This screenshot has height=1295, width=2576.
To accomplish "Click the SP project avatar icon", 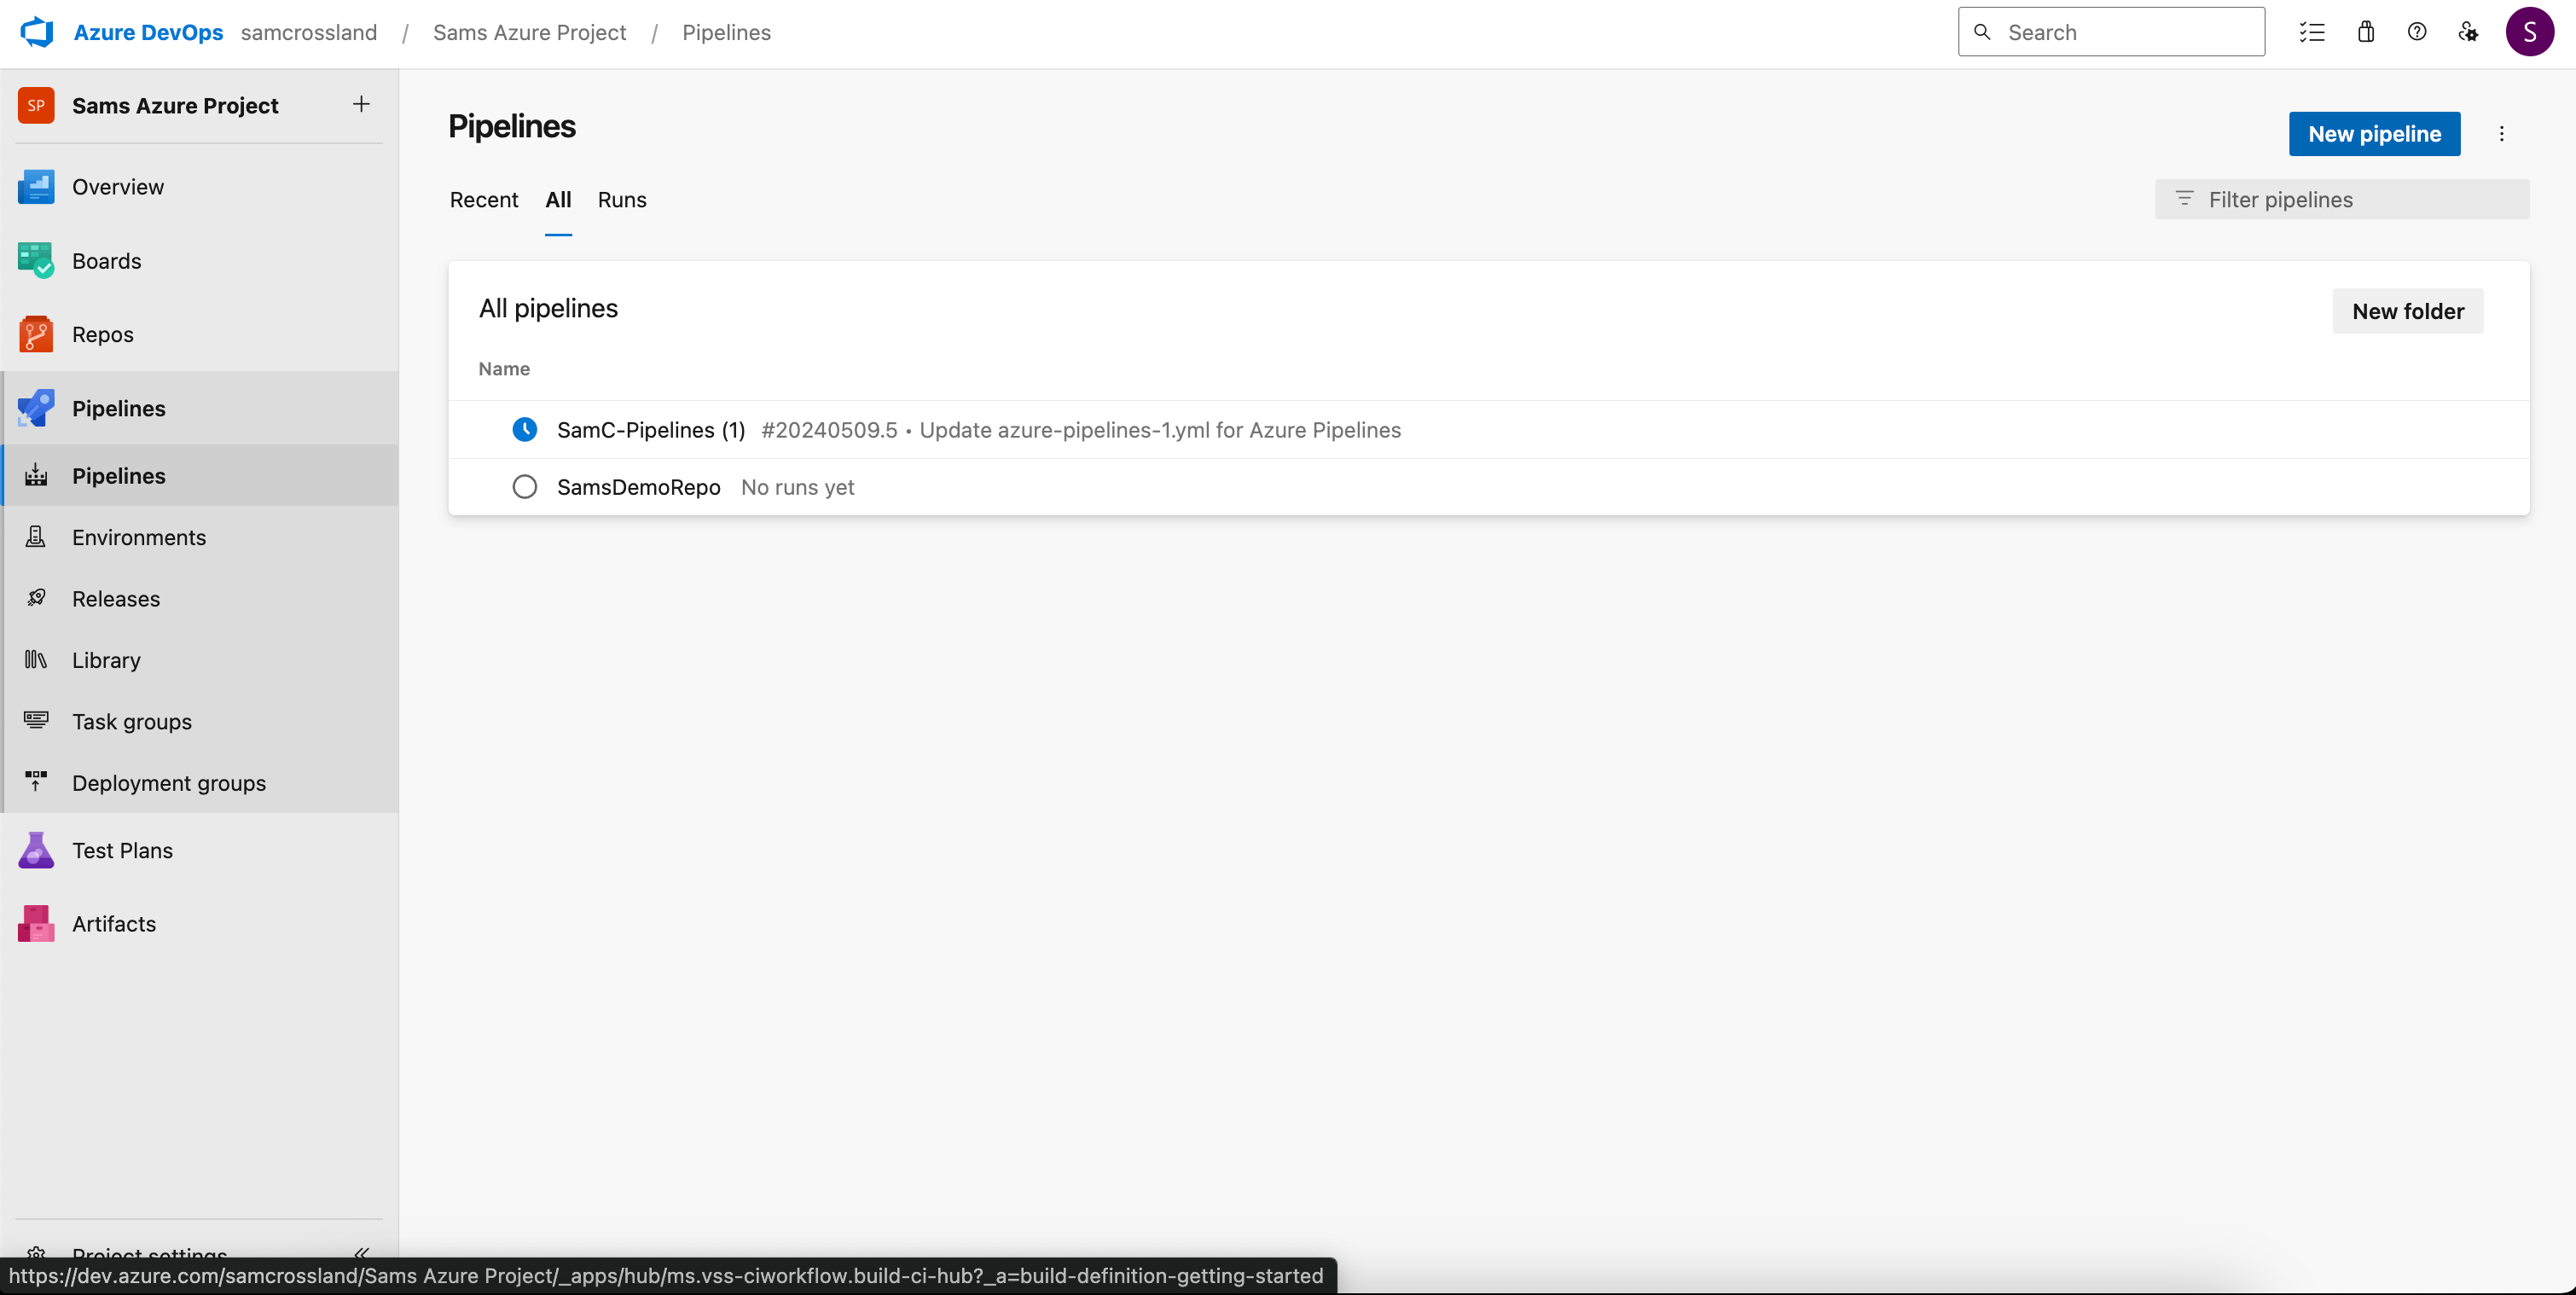I will point(36,105).
